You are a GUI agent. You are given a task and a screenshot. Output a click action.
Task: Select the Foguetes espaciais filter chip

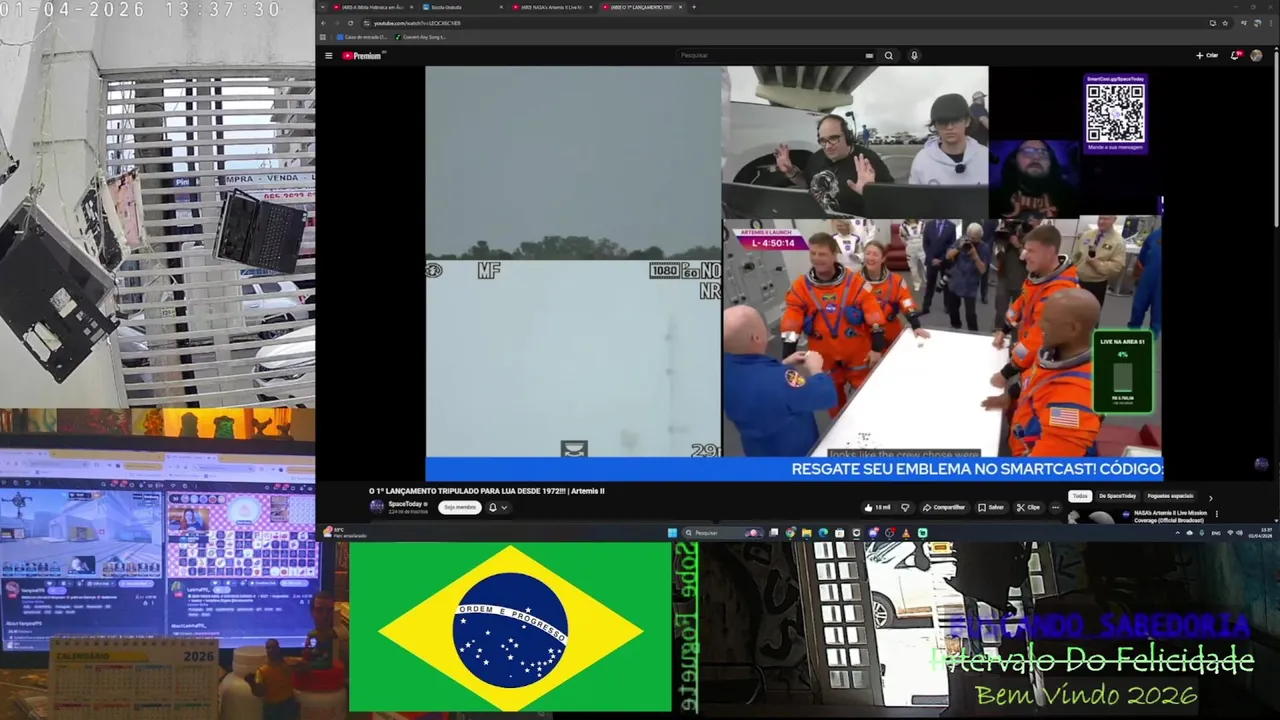(x=1170, y=496)
